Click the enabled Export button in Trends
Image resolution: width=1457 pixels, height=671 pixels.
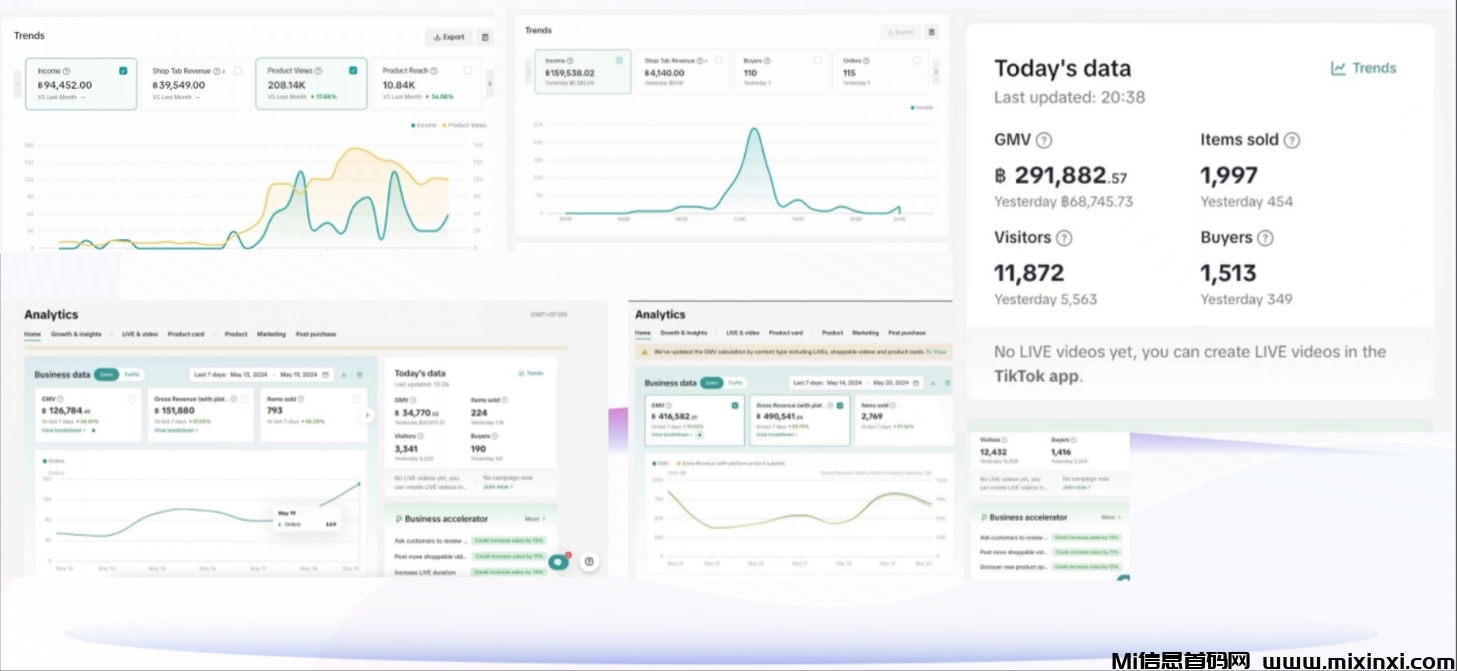[x=448, y=37]
